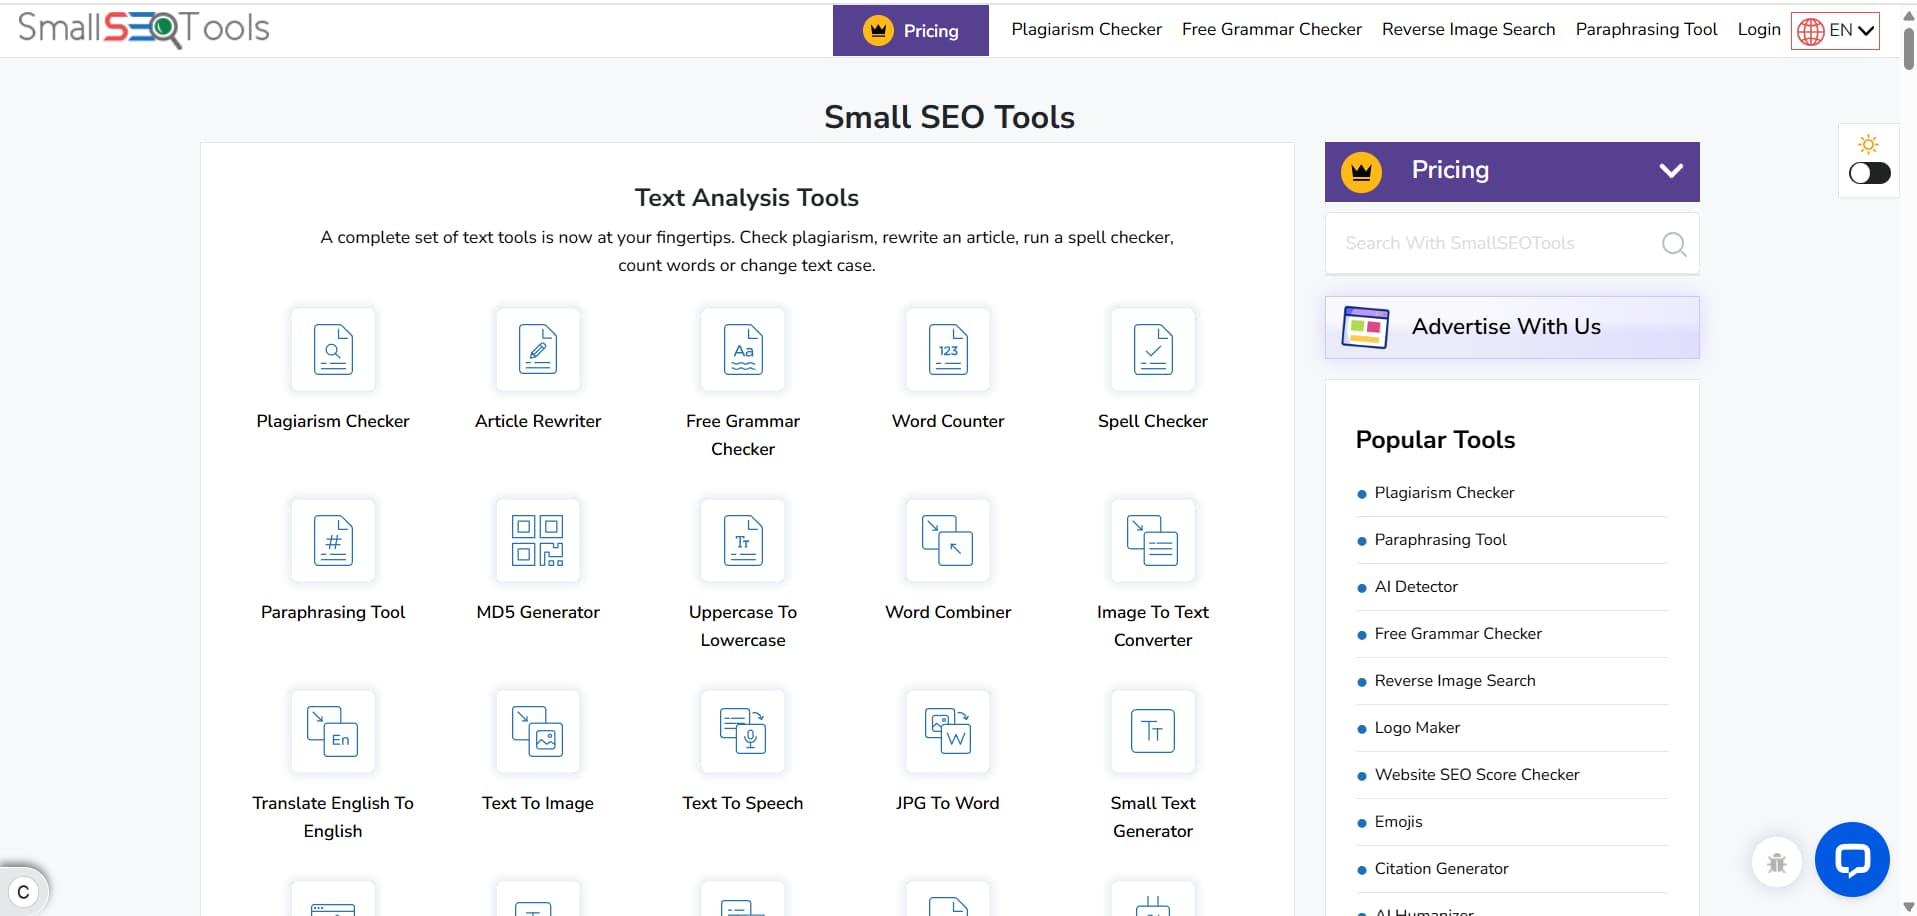
Task: Click the Article Rewriter label
Action: [x=538, y=421]
